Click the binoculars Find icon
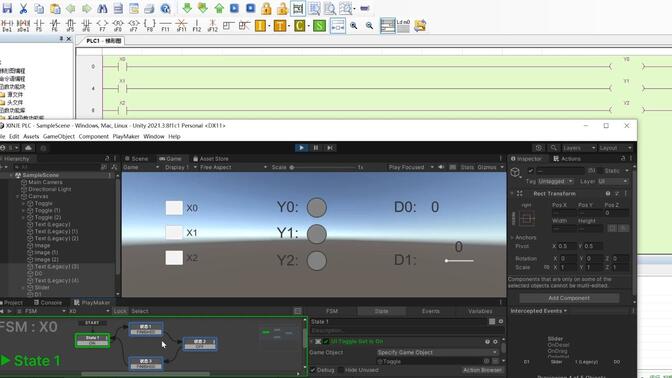This screenshot has height=378, width=672. click(x=102, y=8)
